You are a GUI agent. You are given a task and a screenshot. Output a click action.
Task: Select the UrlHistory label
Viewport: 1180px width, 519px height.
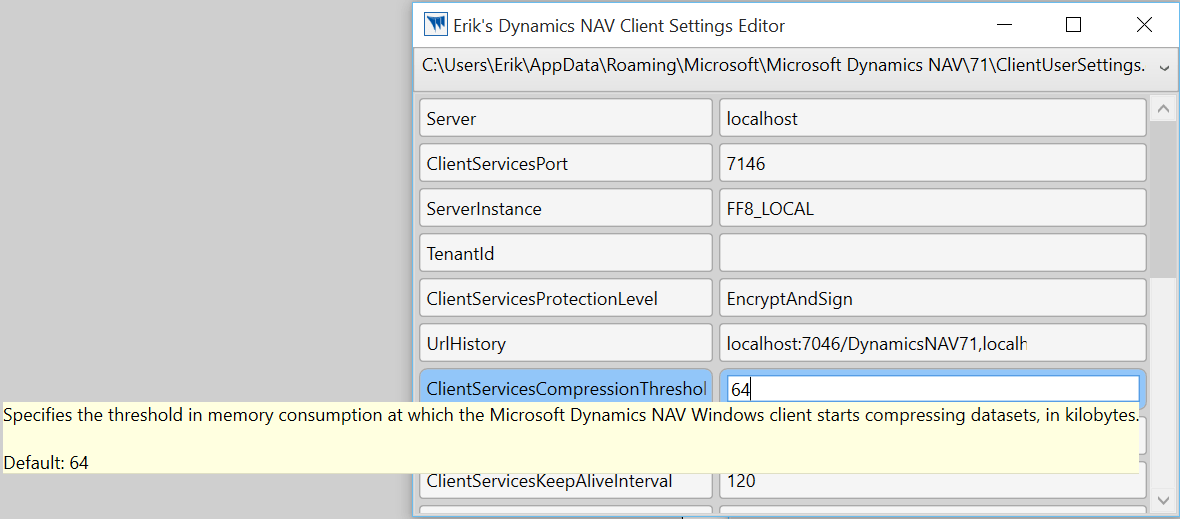(565, 344)
